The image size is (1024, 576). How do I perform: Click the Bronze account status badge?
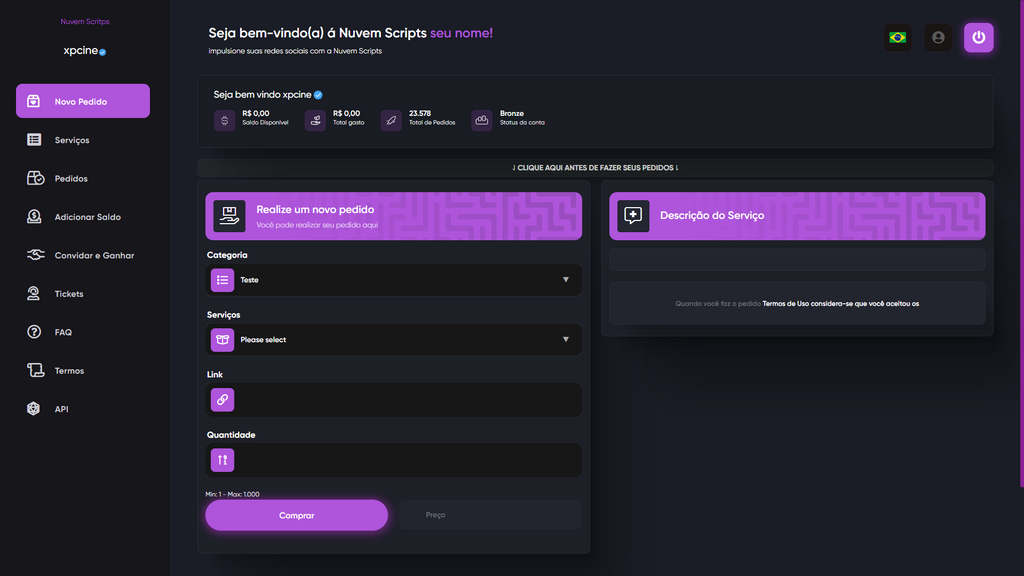[x=484, y=119]
